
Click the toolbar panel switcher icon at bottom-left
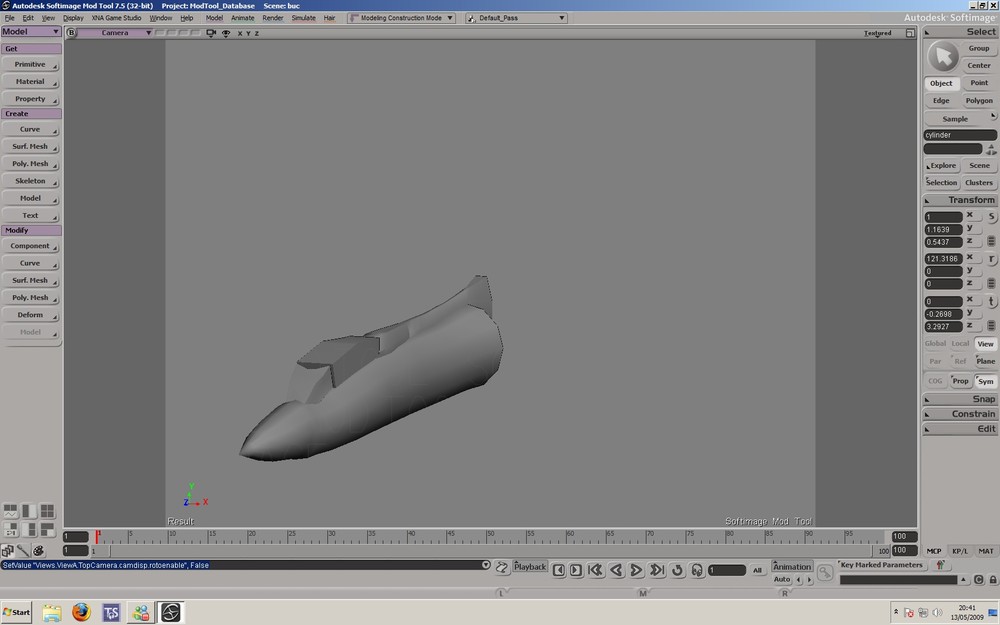(x=8, y=550)
